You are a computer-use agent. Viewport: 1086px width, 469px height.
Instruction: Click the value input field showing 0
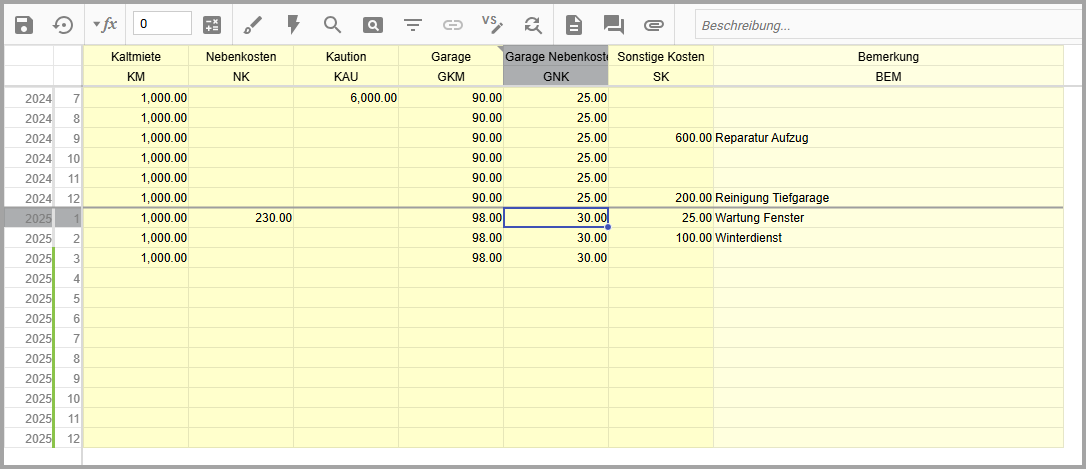click(x=162, y=24)
